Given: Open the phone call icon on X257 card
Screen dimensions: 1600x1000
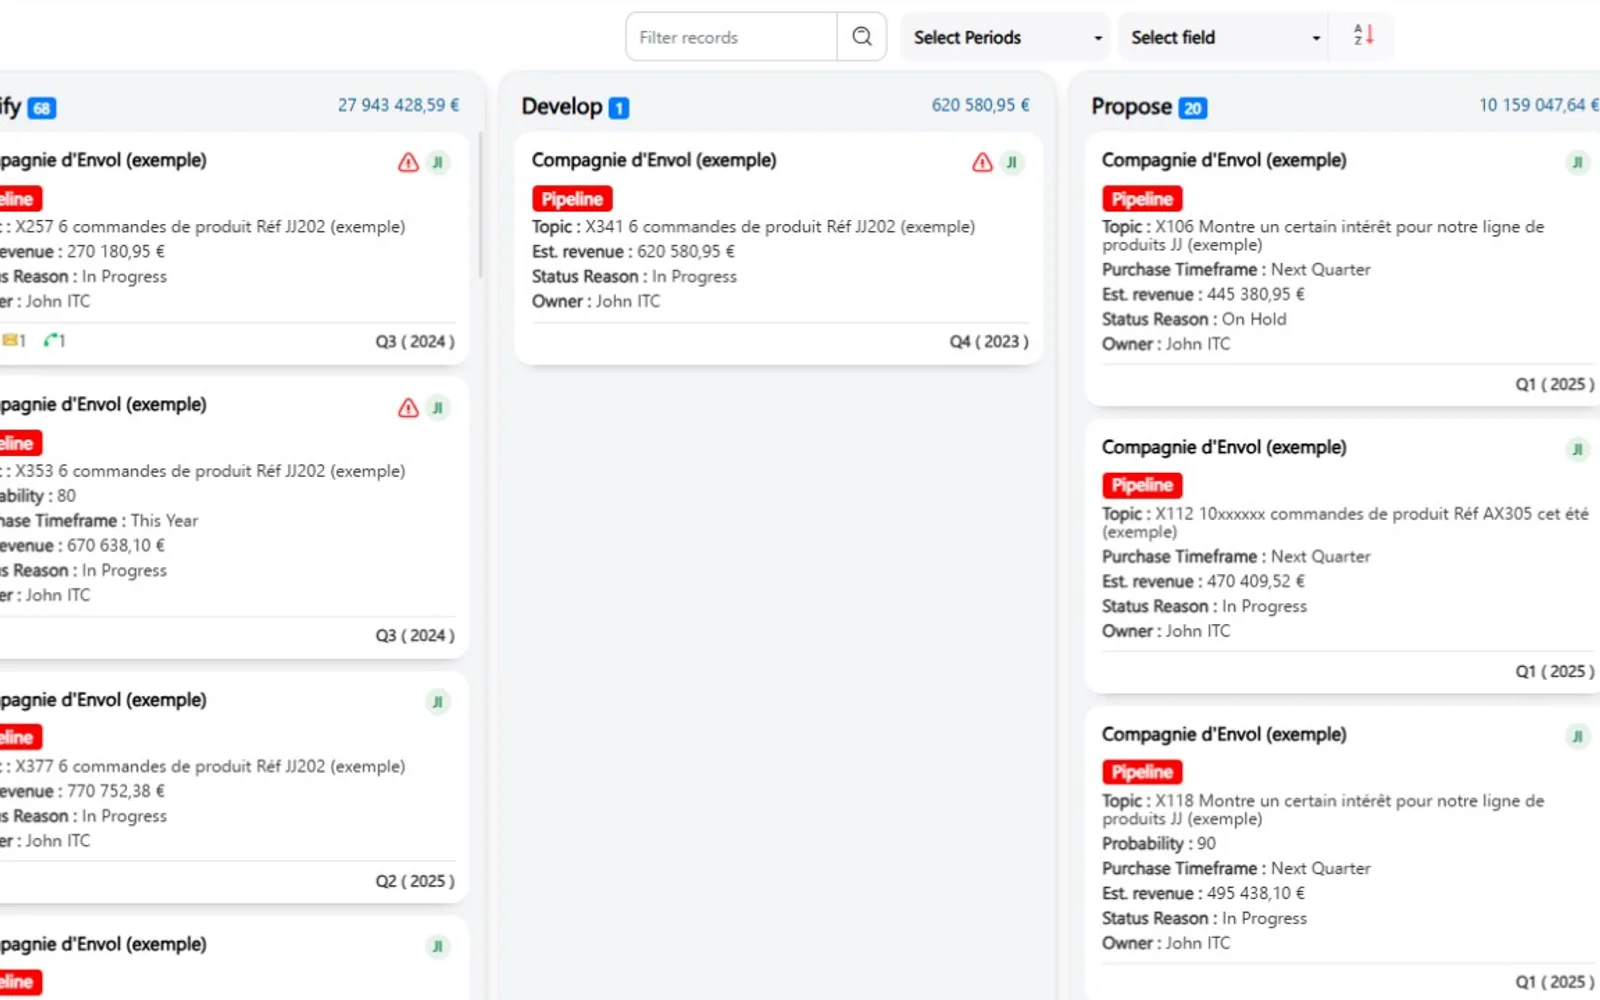Looking at the screenshot, I should coord(53,341).
